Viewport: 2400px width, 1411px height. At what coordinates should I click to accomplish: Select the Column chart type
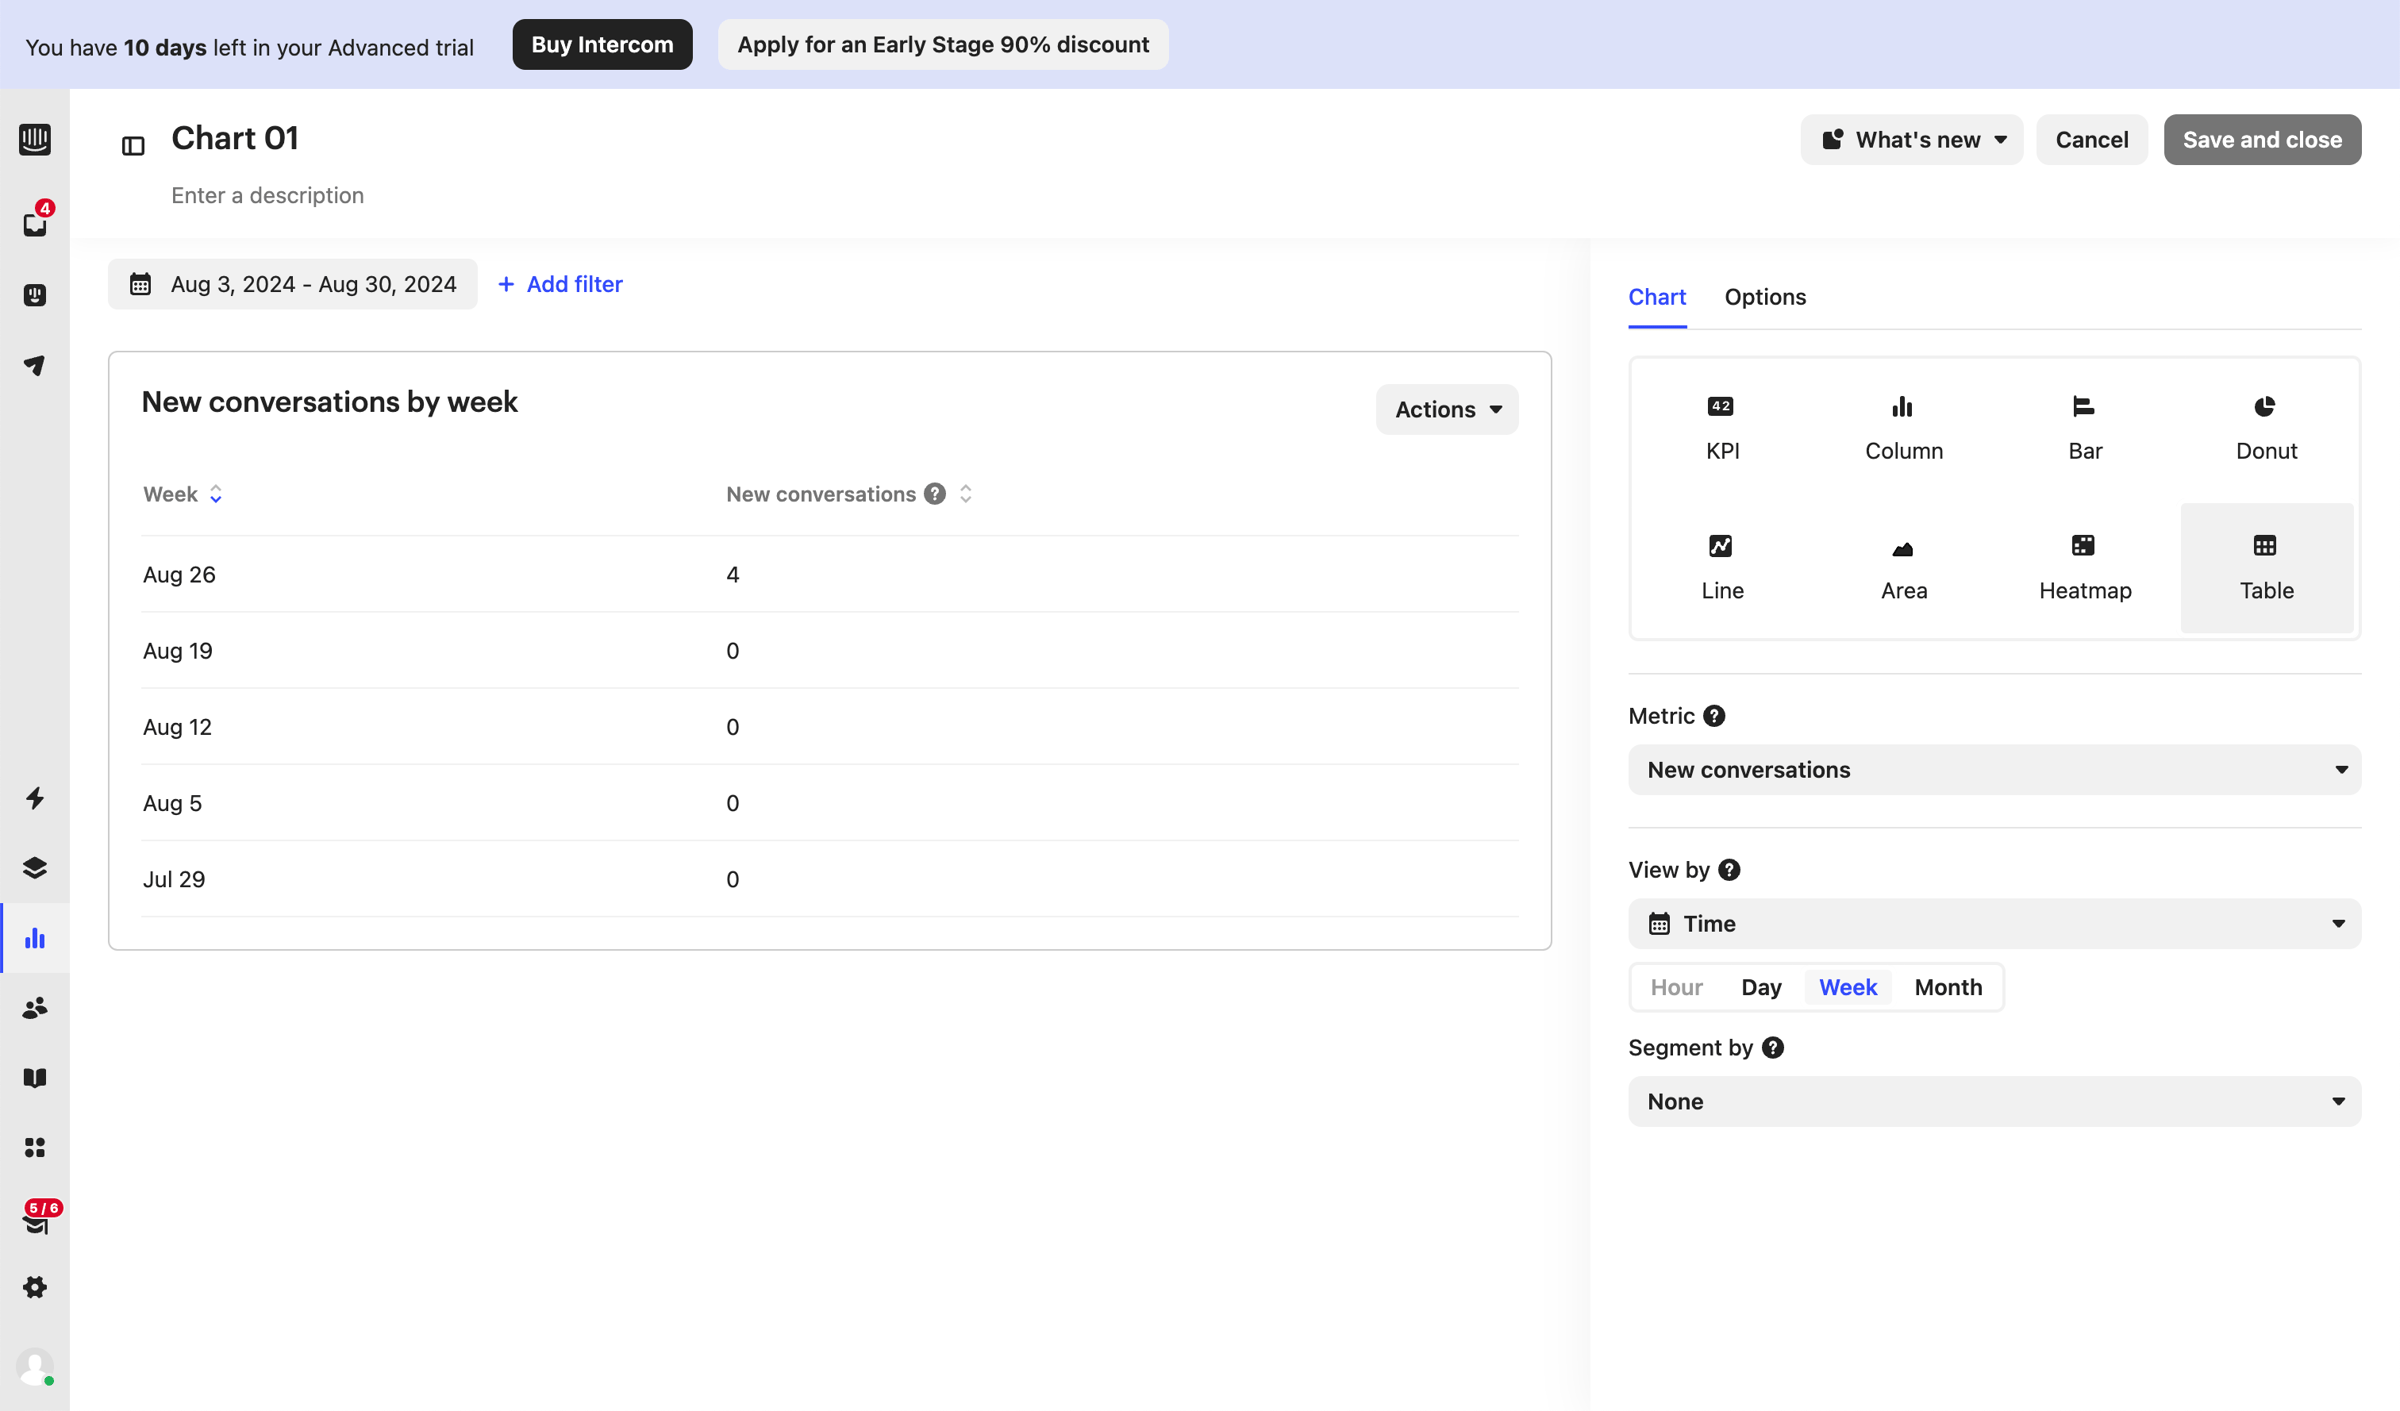(1904, 428)
